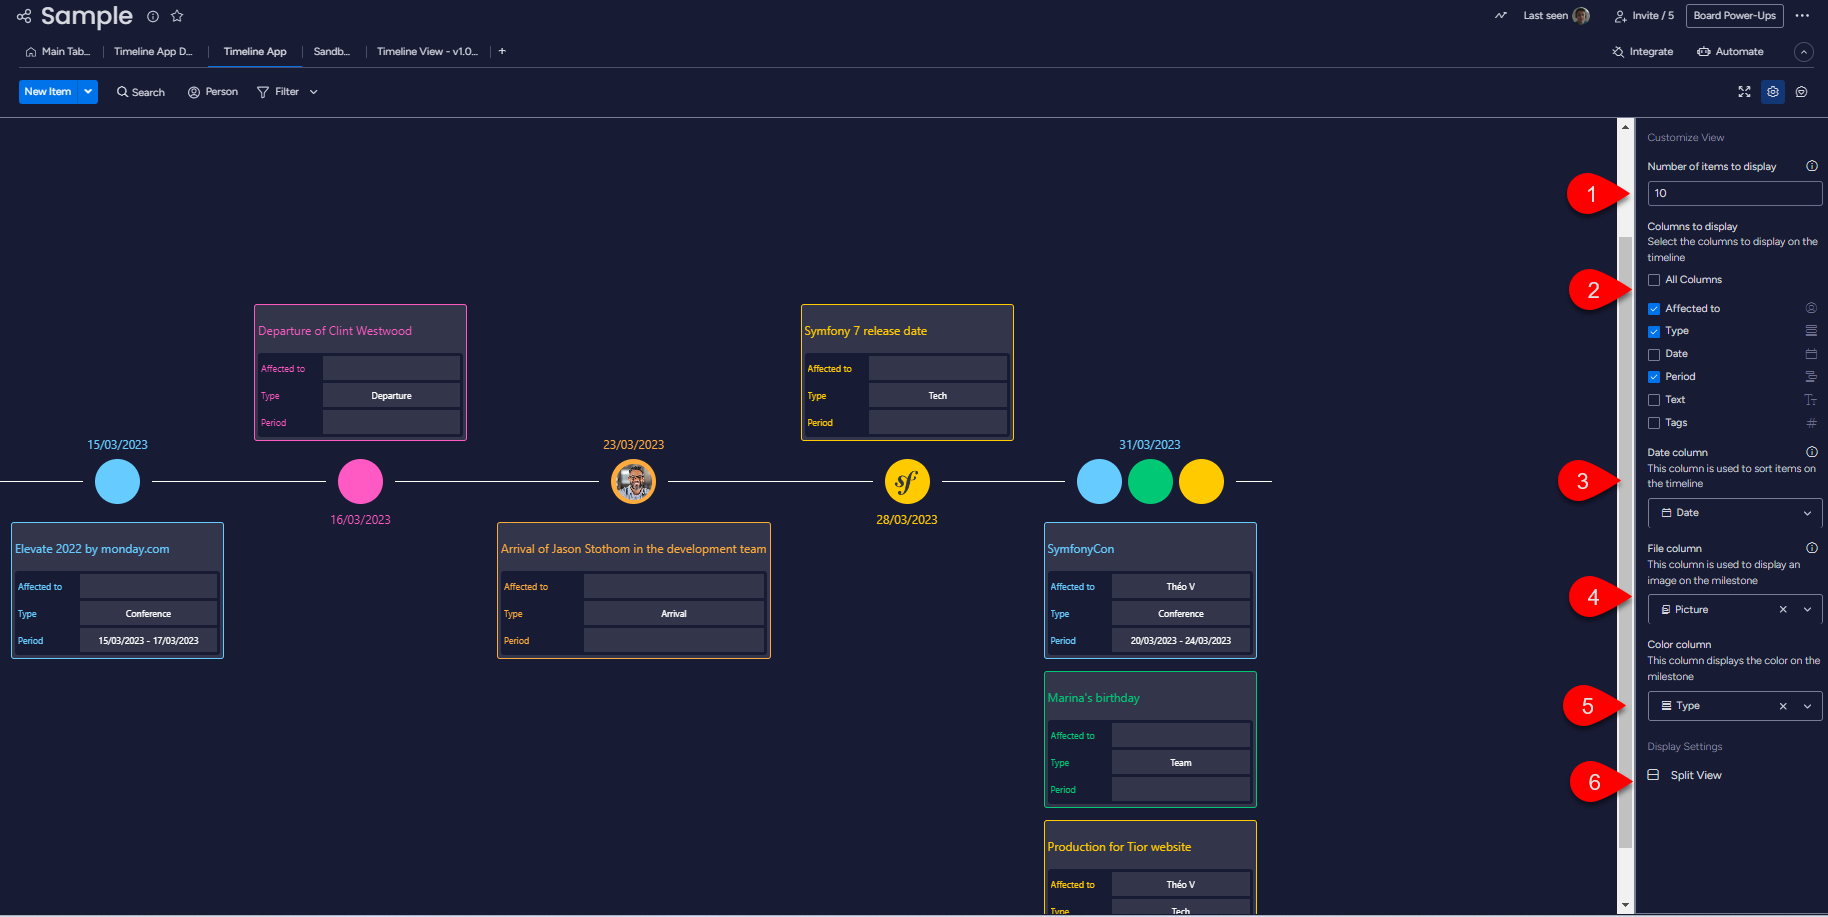Expand the Date column dropdown

pyautogui.click(x=1807, y=513)
